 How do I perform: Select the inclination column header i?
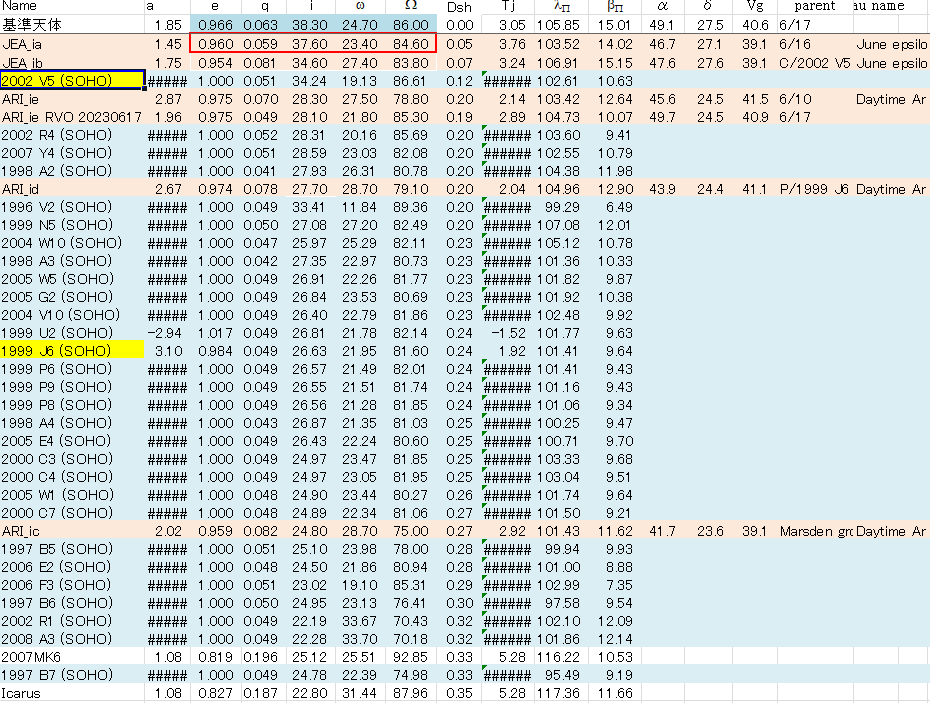tap(310, 7)
